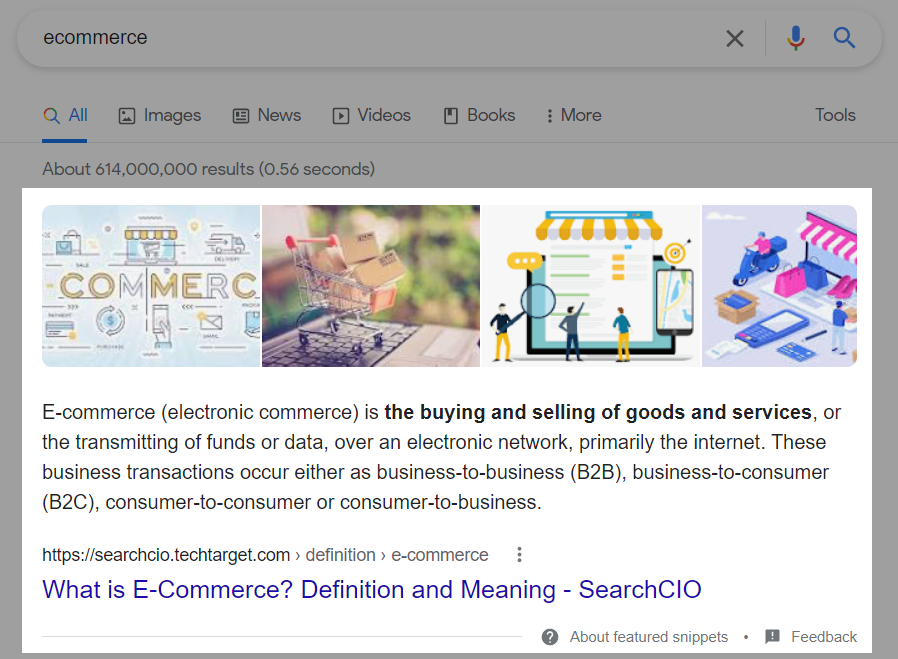This screenshot has width=898, height=659.
Task: Open the More dropdown
Action: tap(573, 115)
